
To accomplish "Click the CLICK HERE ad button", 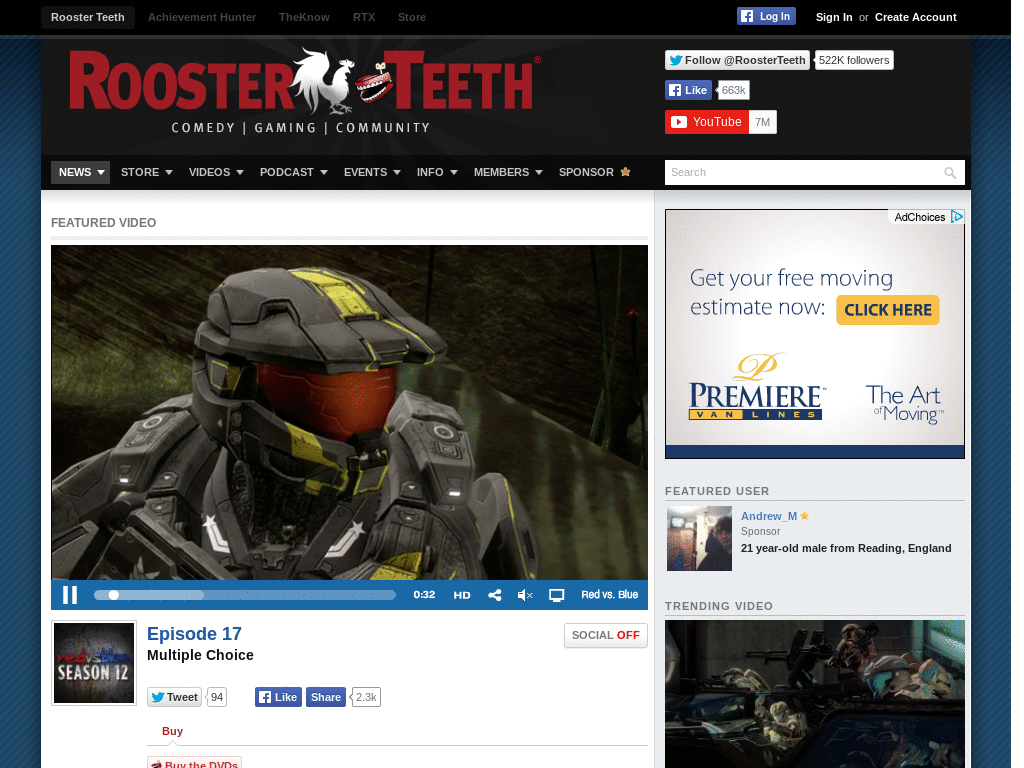I will (x=888, y=310).
